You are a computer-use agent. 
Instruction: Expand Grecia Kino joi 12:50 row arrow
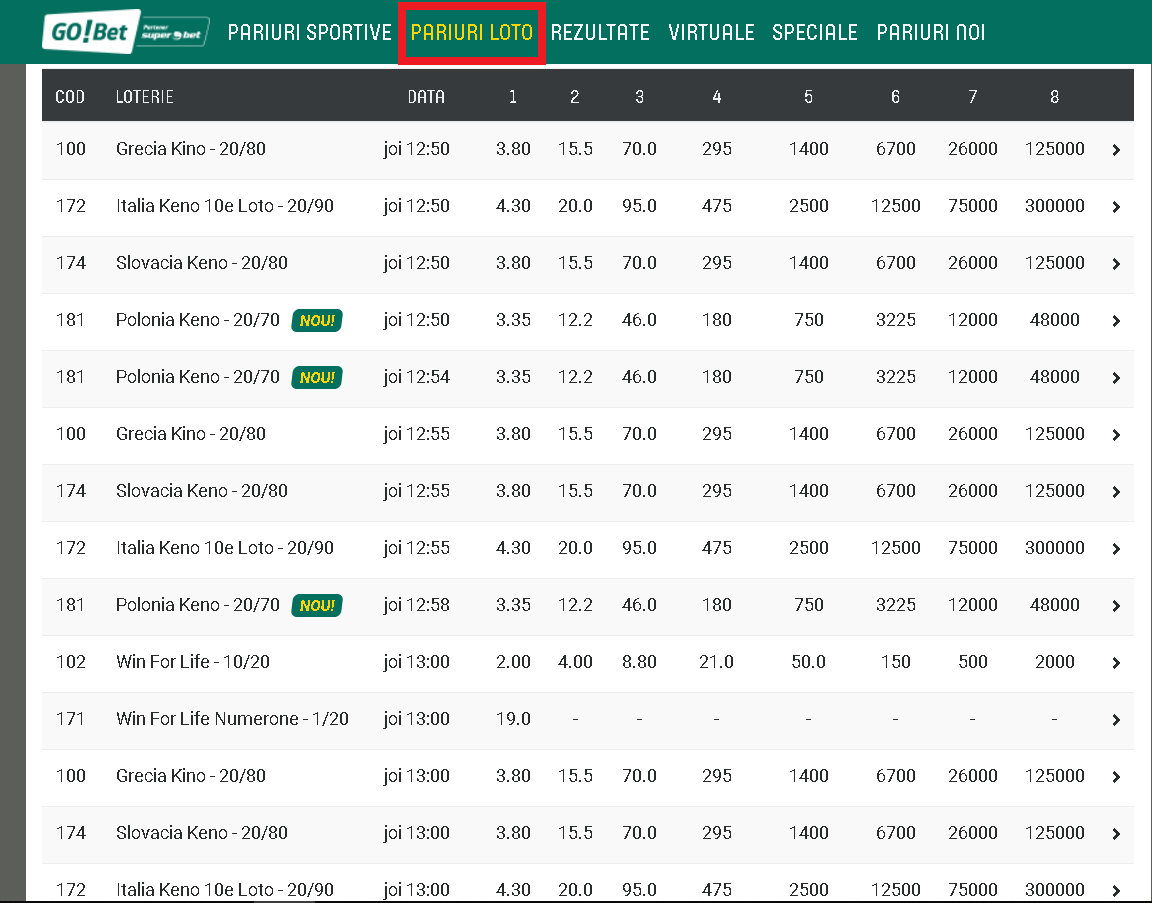pos(1116,150)
